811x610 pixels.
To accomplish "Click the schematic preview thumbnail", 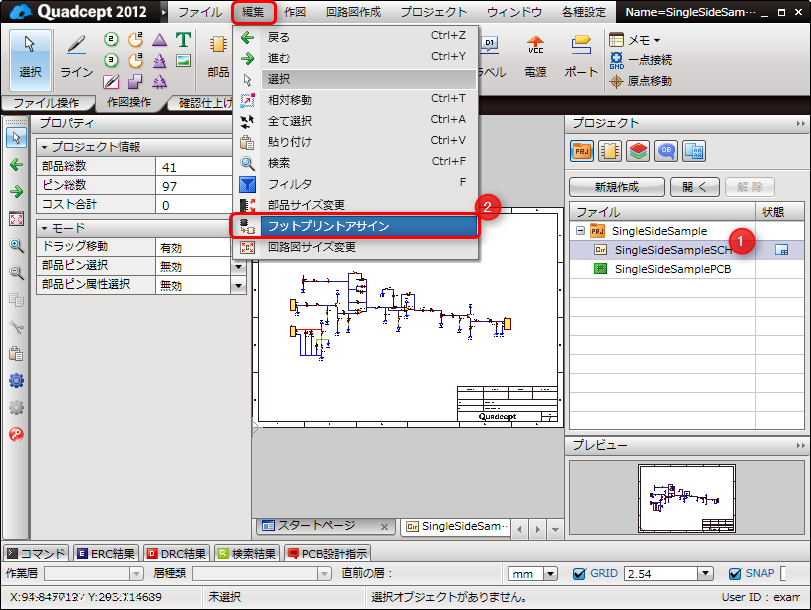I will 686,498.
